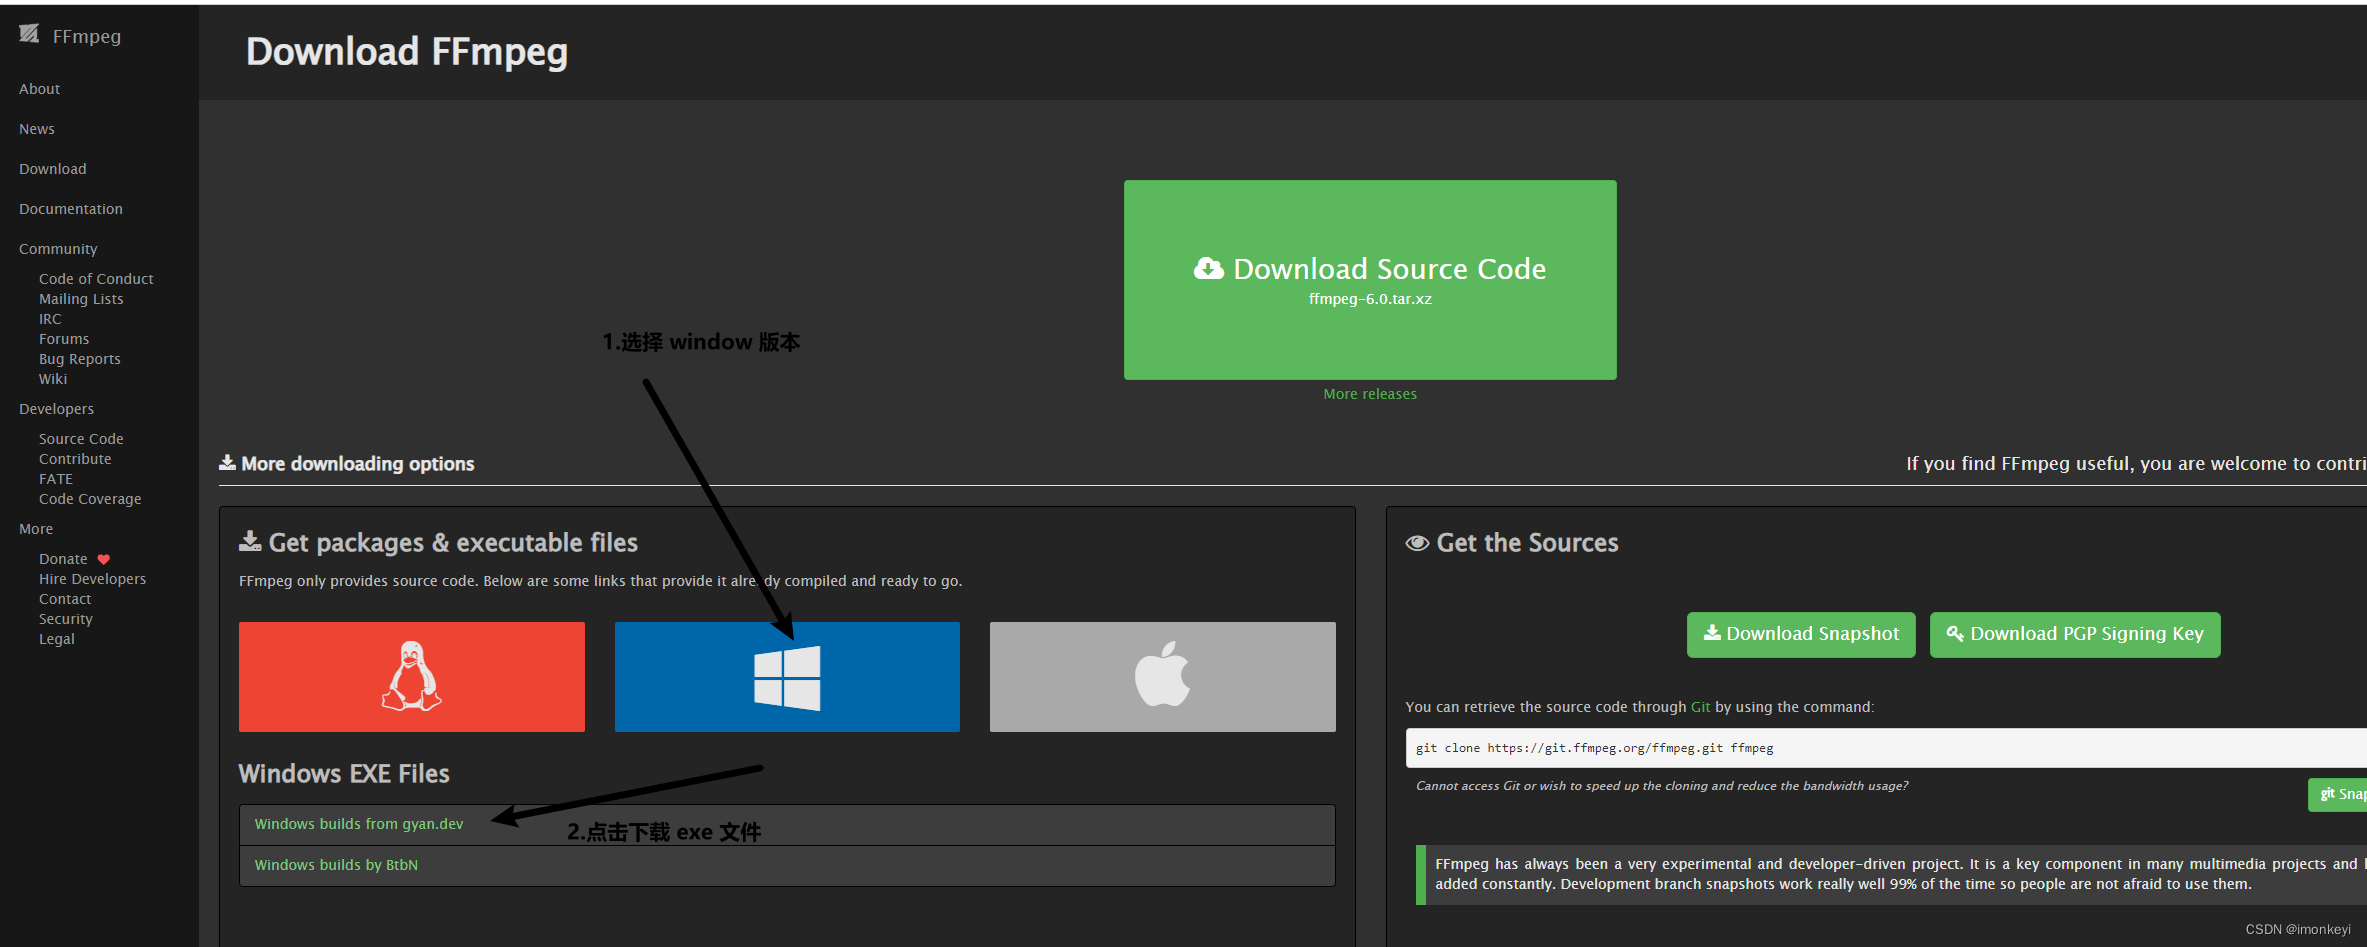Click the Download Source Code button
2367x947 pixels.
pos(1370,280)
